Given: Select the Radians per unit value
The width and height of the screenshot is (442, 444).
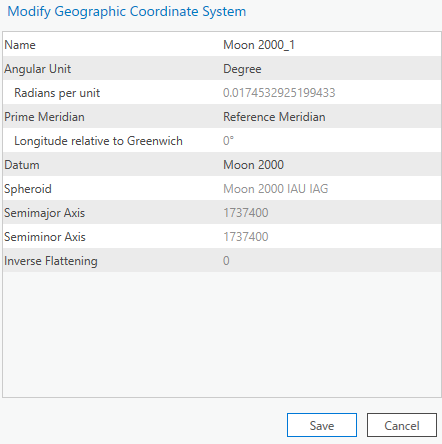Looking at the screenshot, I should tap(279, 93).
